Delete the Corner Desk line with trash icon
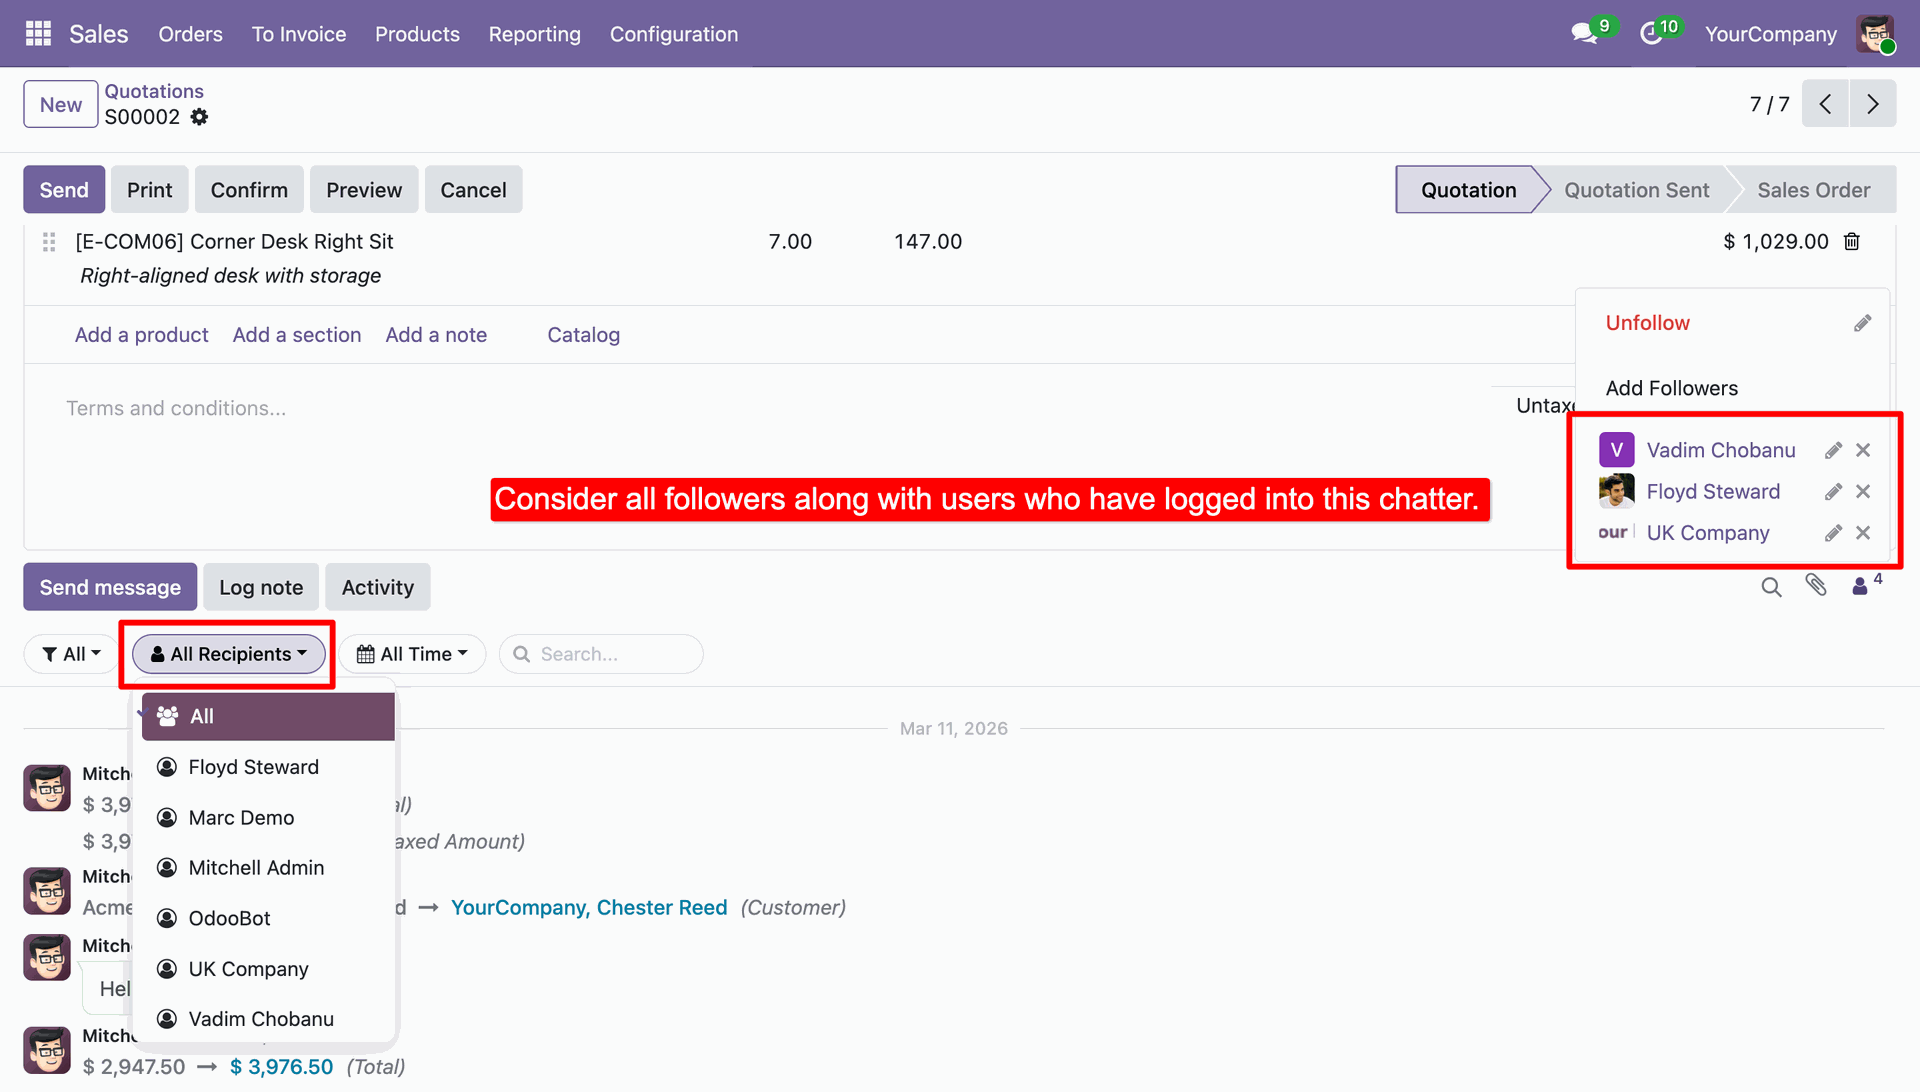This screenshot has width=1920, height=1092. [1852, 242]
